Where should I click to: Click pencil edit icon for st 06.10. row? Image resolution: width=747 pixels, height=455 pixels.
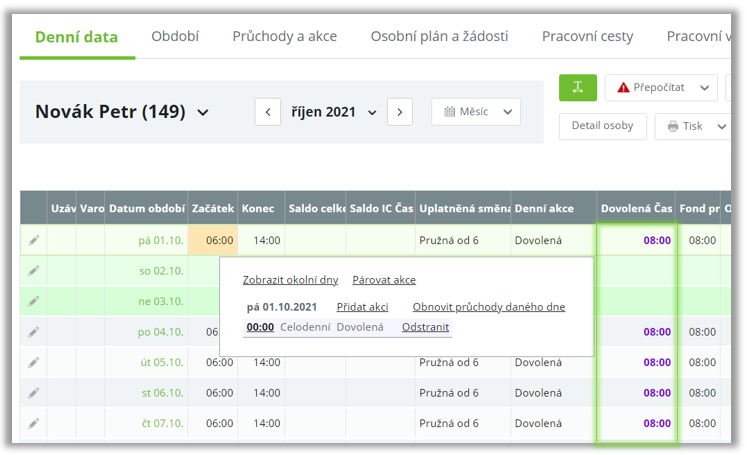click(34, 392)
